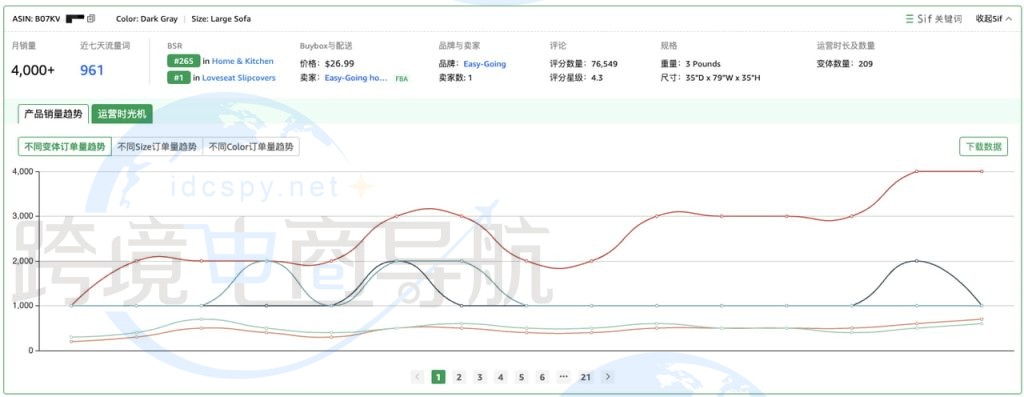This screenshot has width=1024, height=397.
Task: Select the 不同Size订单量趋势 chart view
Action: (157, 147)
